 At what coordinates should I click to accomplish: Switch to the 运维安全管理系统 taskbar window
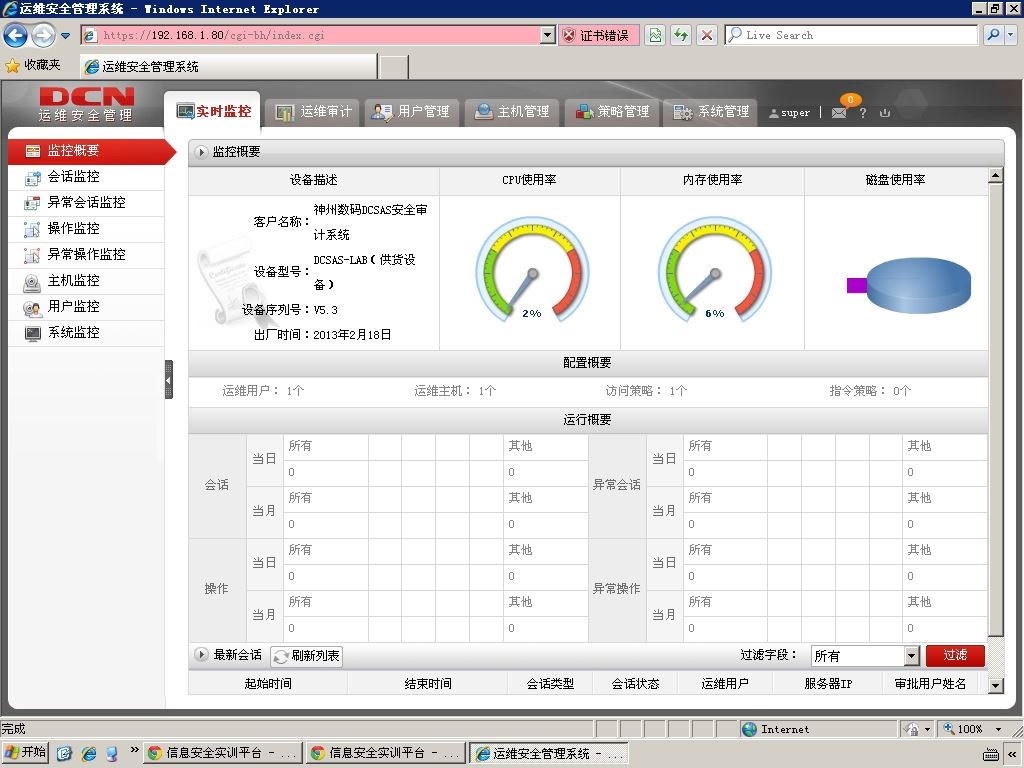coord(549,753)
